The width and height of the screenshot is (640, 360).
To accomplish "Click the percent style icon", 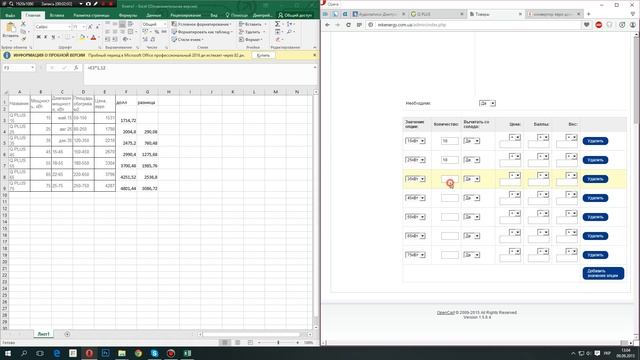I will coord(156,32).
